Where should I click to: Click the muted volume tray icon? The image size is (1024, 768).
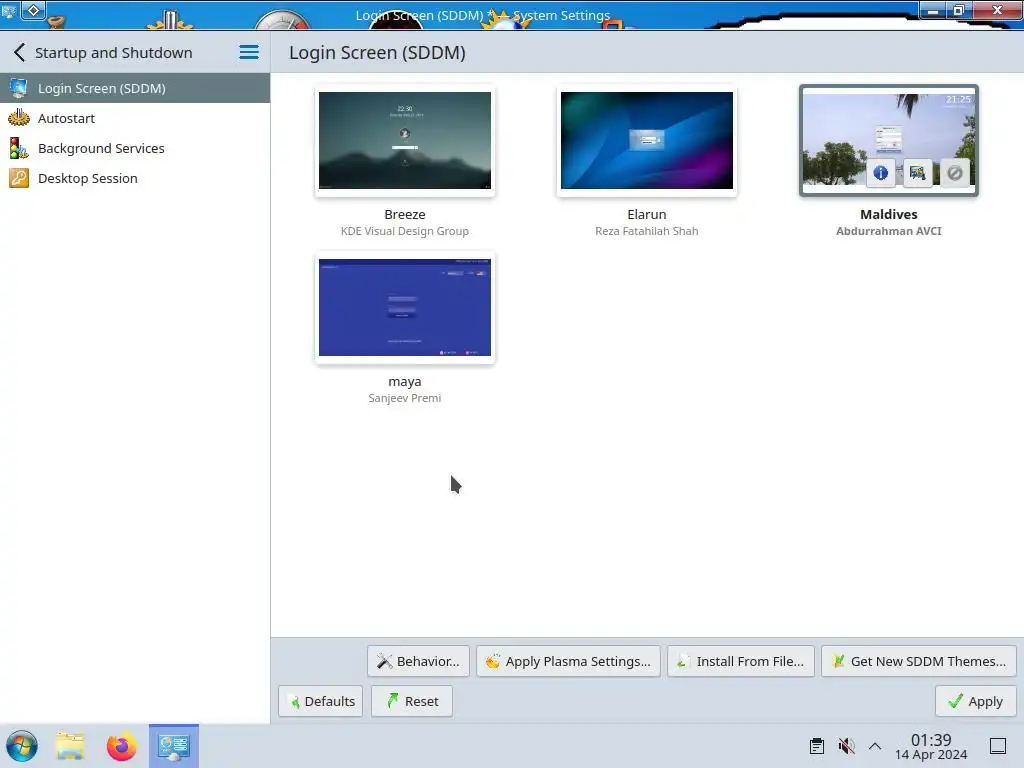846,746
